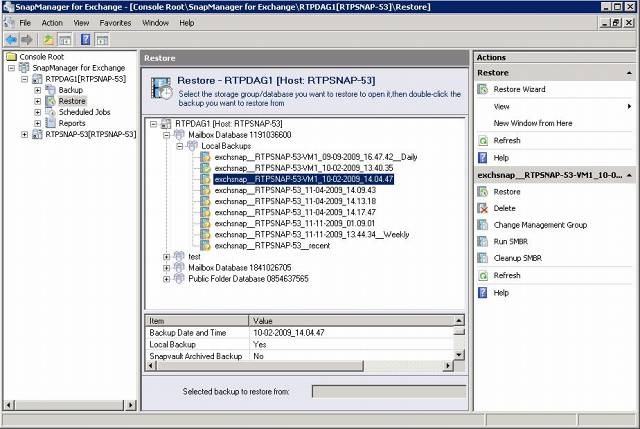Collapse the SnapManager for Exchange tree node
This screenshot has height=429, width=640.
[x=11, y=68]
